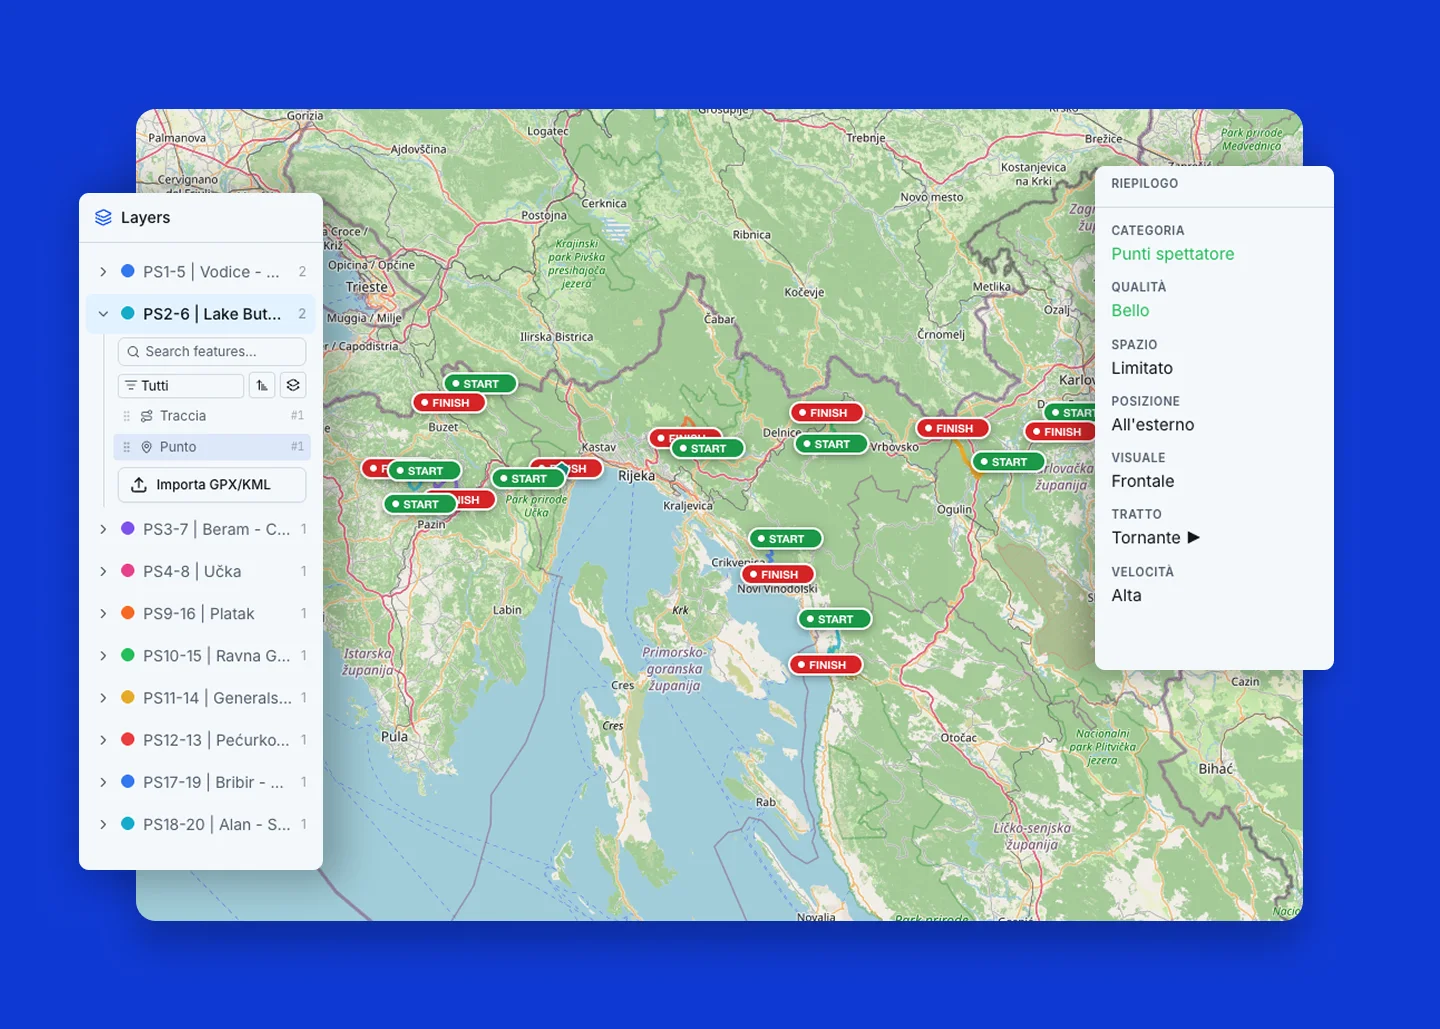Image resolution: width=1440 pixels, height=1029 pixels.
Task: Click the Bello quality value
Action: 1130,311
